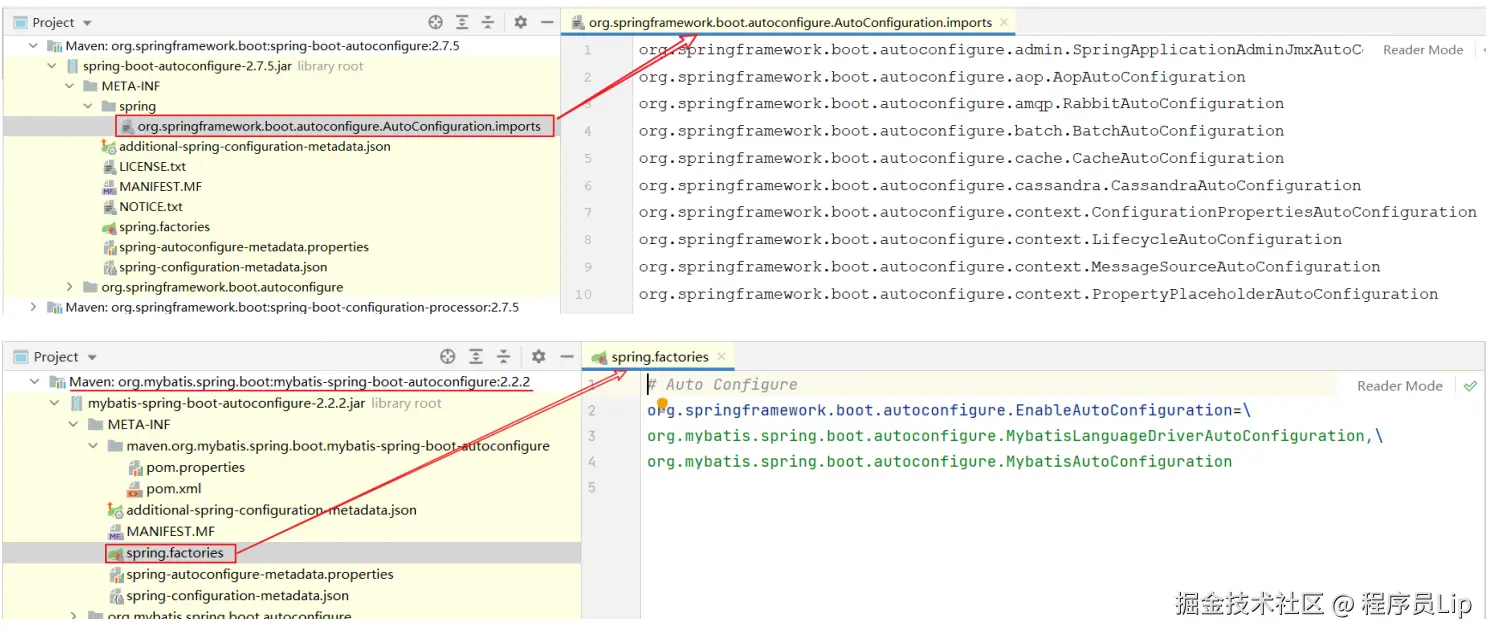Click Select Opened File icon above mybatis tree
The image size is (1492, 638).
pos(448,356)
